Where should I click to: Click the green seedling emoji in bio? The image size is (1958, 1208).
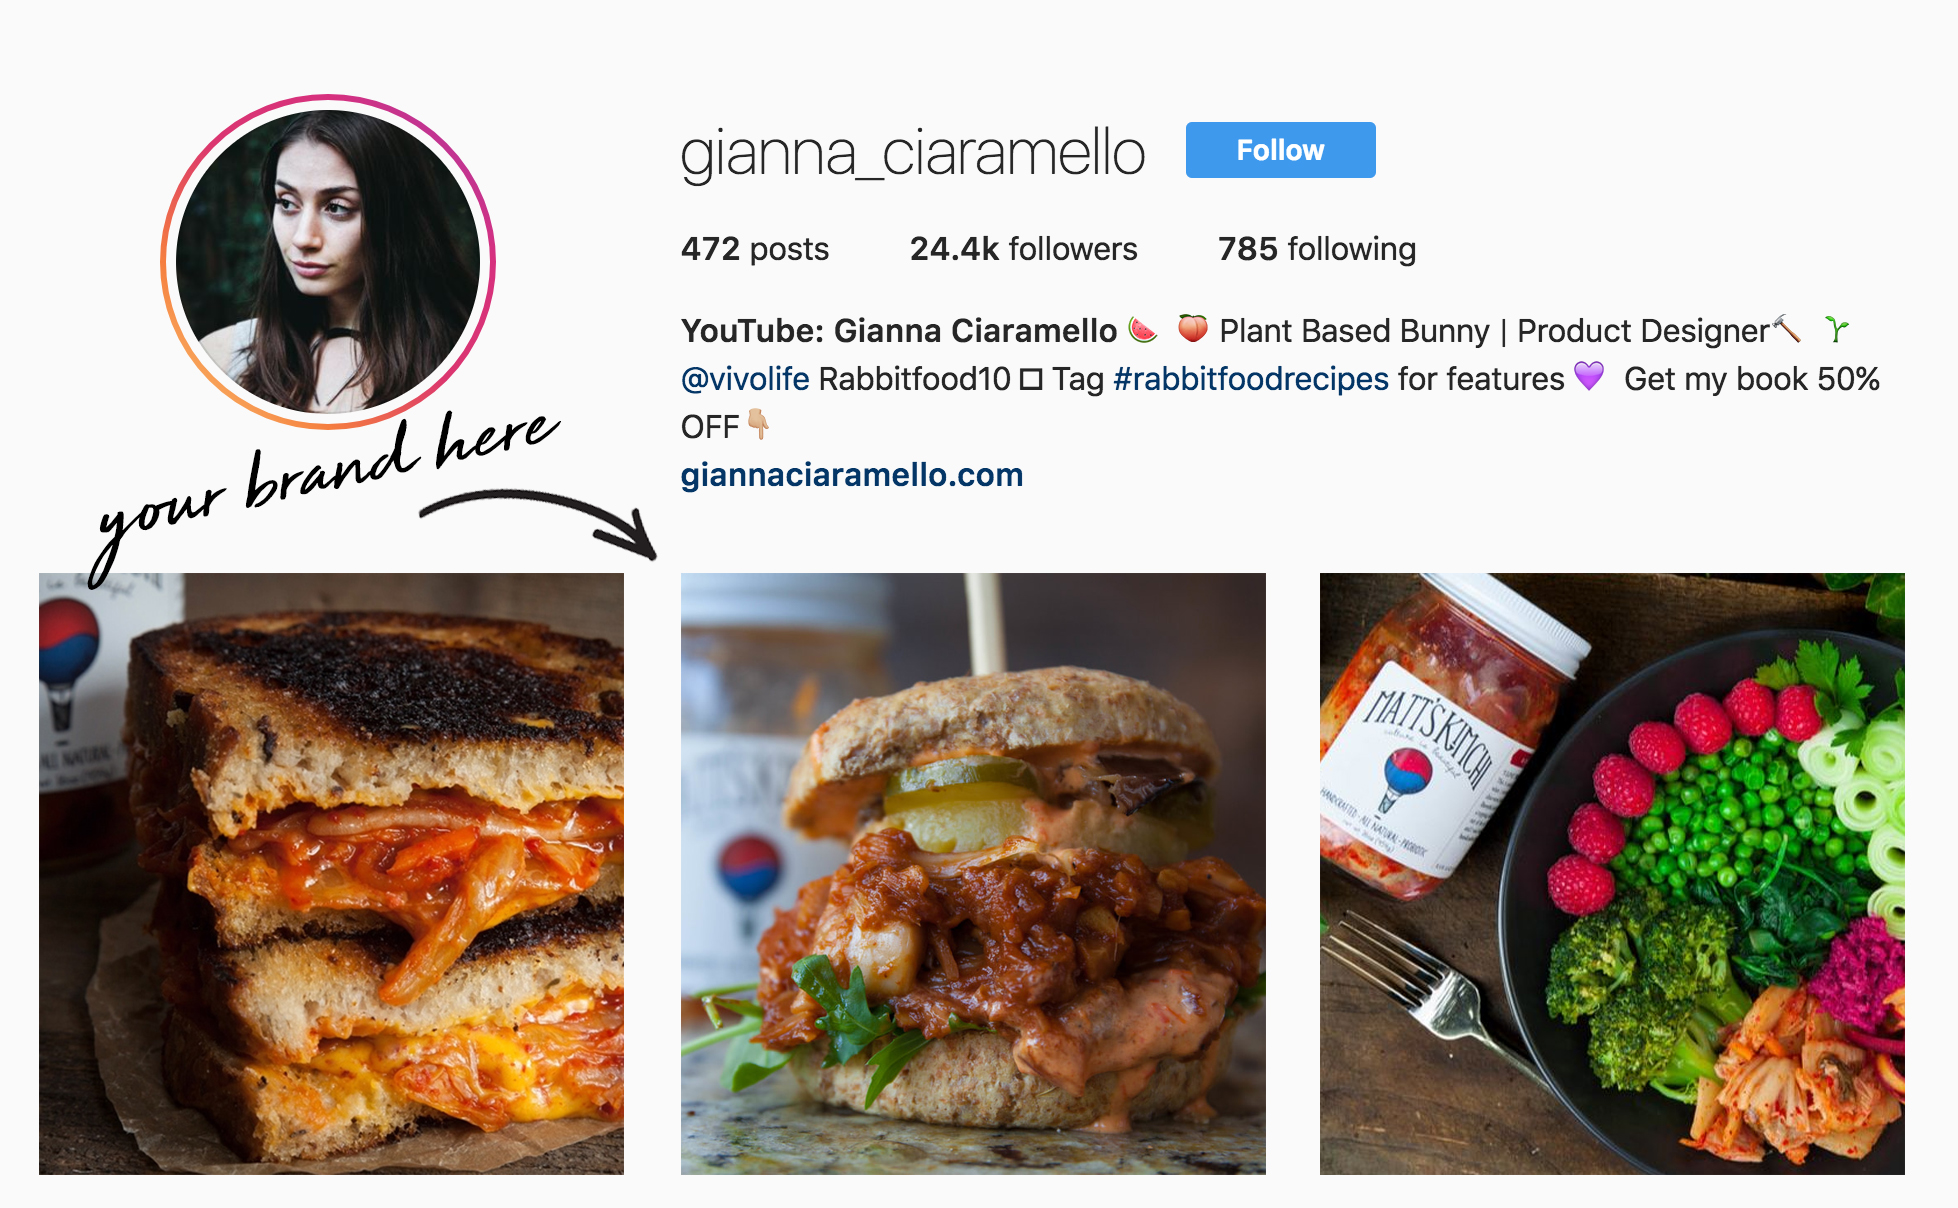tap(1837, 328)
